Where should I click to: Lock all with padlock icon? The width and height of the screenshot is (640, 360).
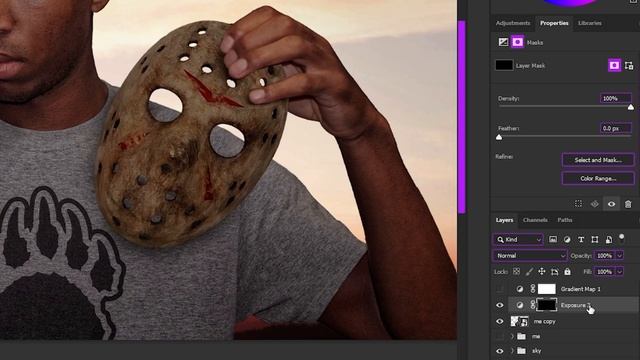[x=567, y=271]
